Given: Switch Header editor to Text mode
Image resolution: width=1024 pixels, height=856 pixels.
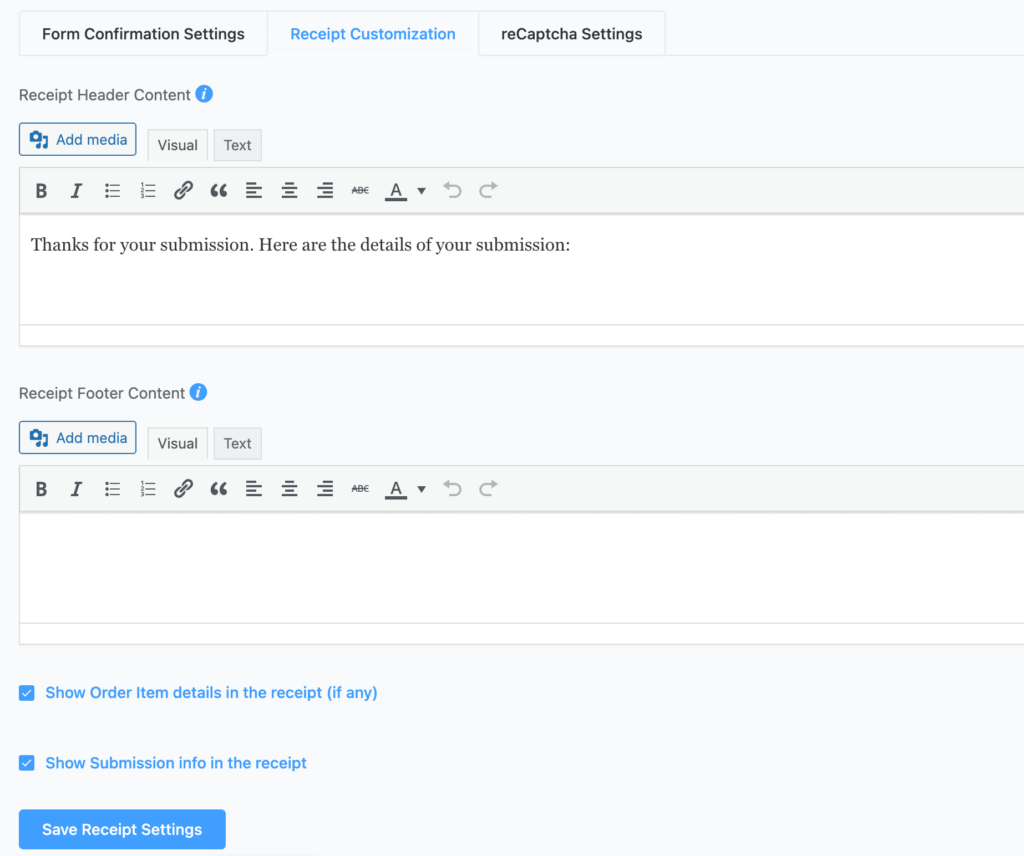Looking at the screenshot, I should tap(238, 145).
